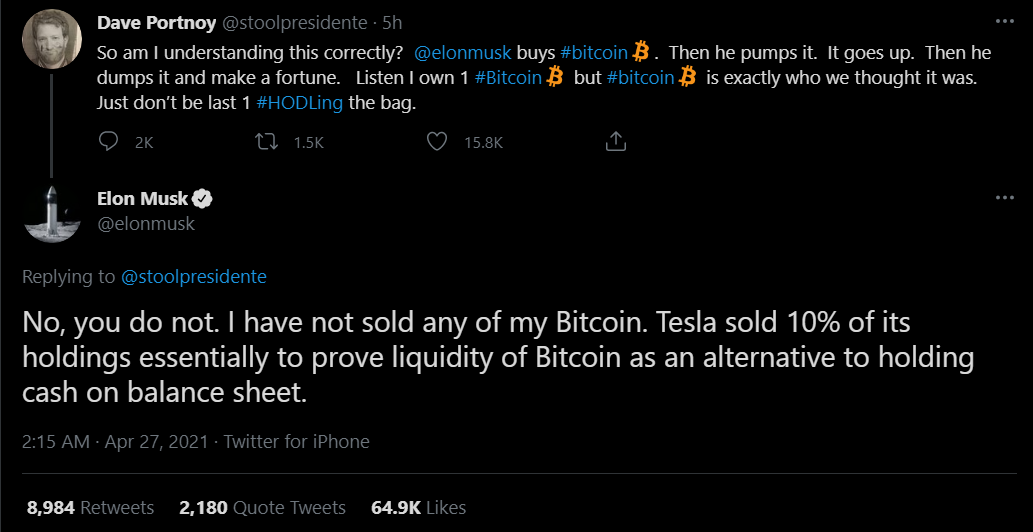The width and height of the screenshot is (1033, 532).
Task: Click the Elon Musk display name
Action: [142, 199]
